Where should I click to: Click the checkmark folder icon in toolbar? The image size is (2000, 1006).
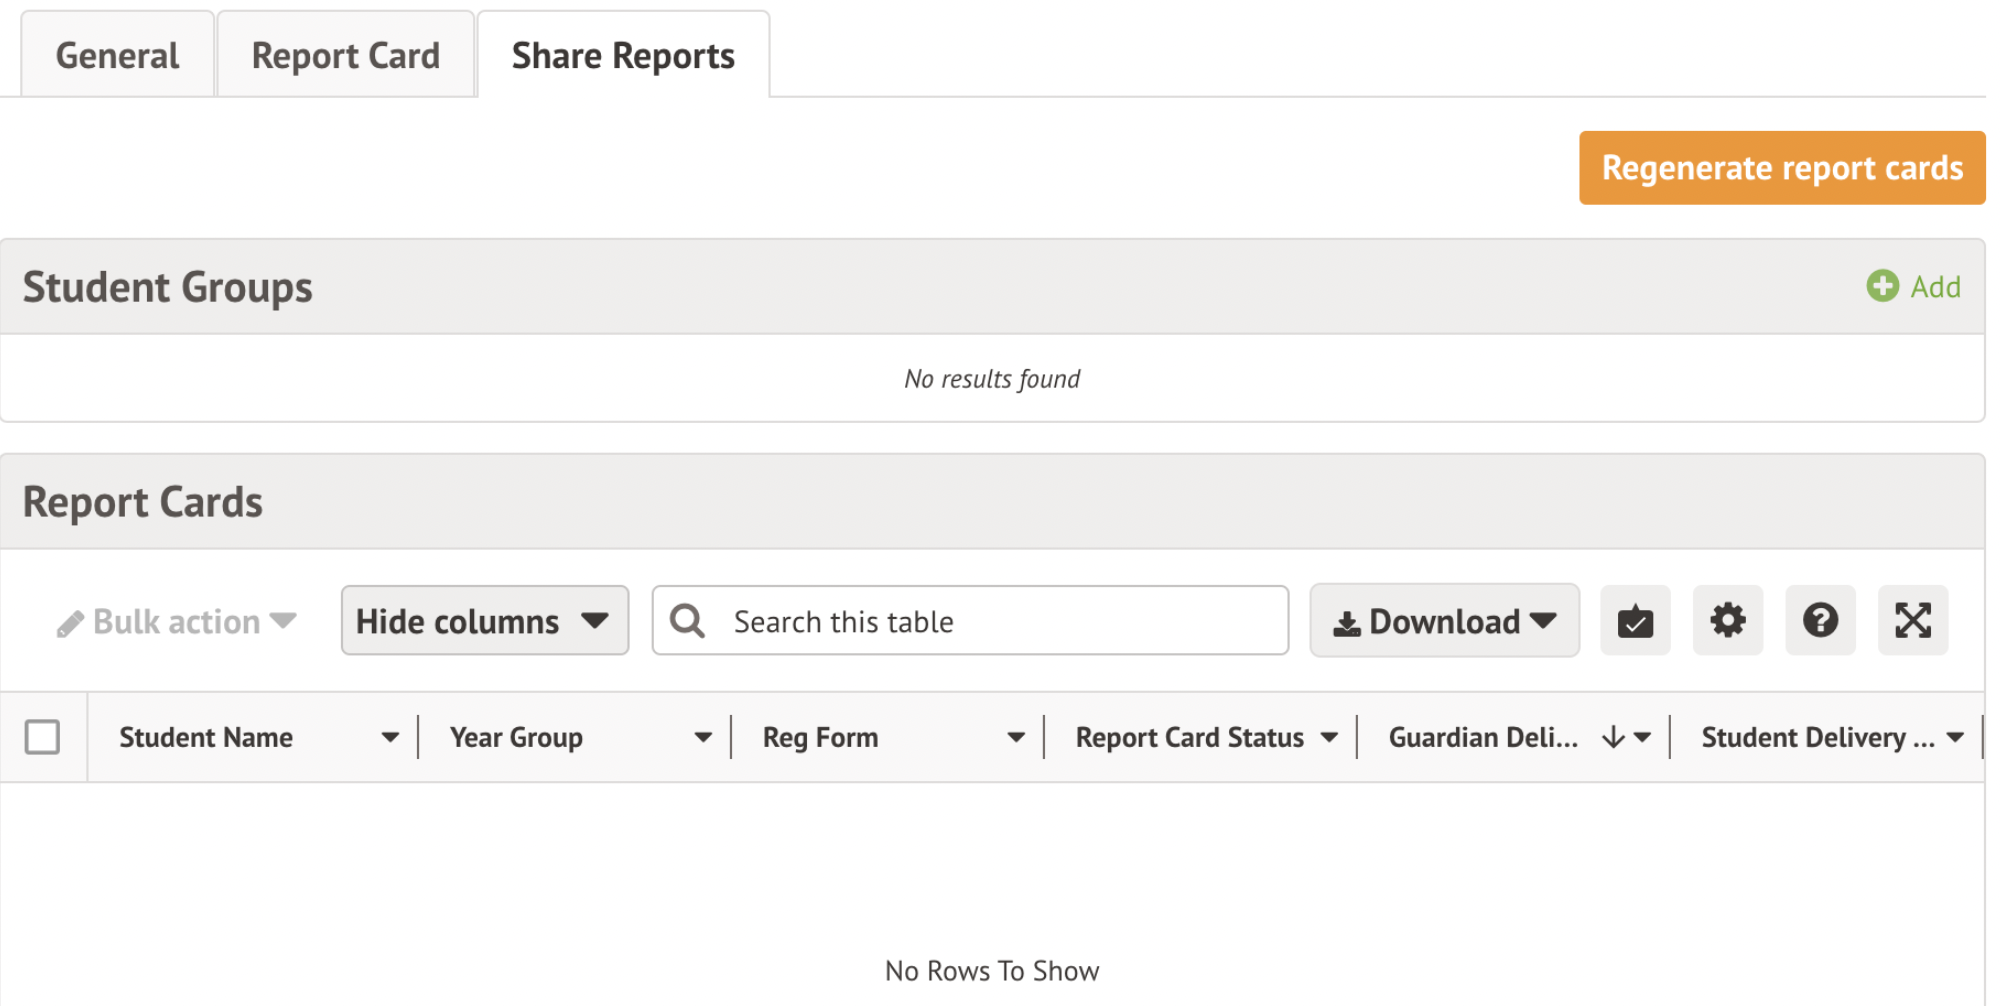[1635, 621]
